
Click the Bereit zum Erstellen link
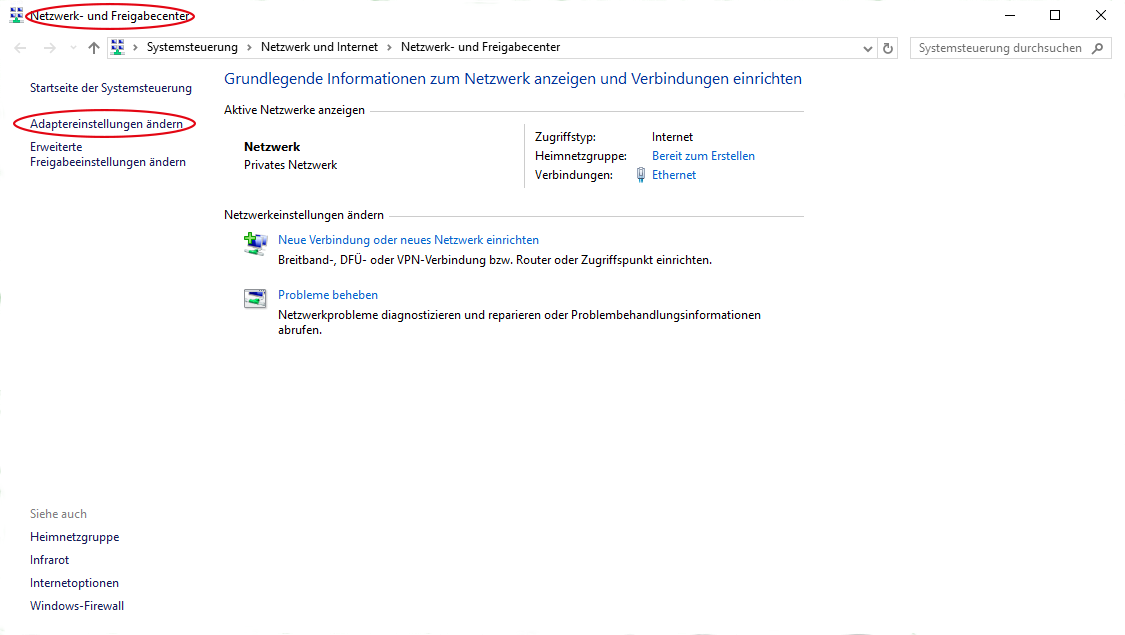click(703, 156)
